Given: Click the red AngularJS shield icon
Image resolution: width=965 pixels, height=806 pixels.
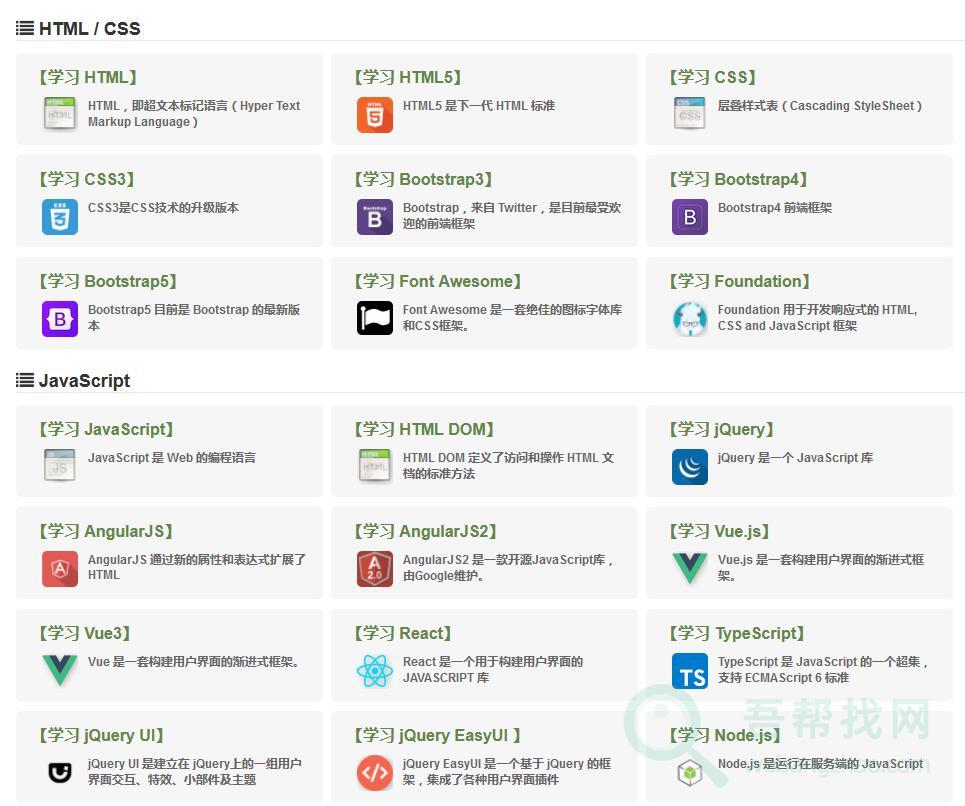Looking at the screenshot, I should pyautogui.click(x=60, y=569).
